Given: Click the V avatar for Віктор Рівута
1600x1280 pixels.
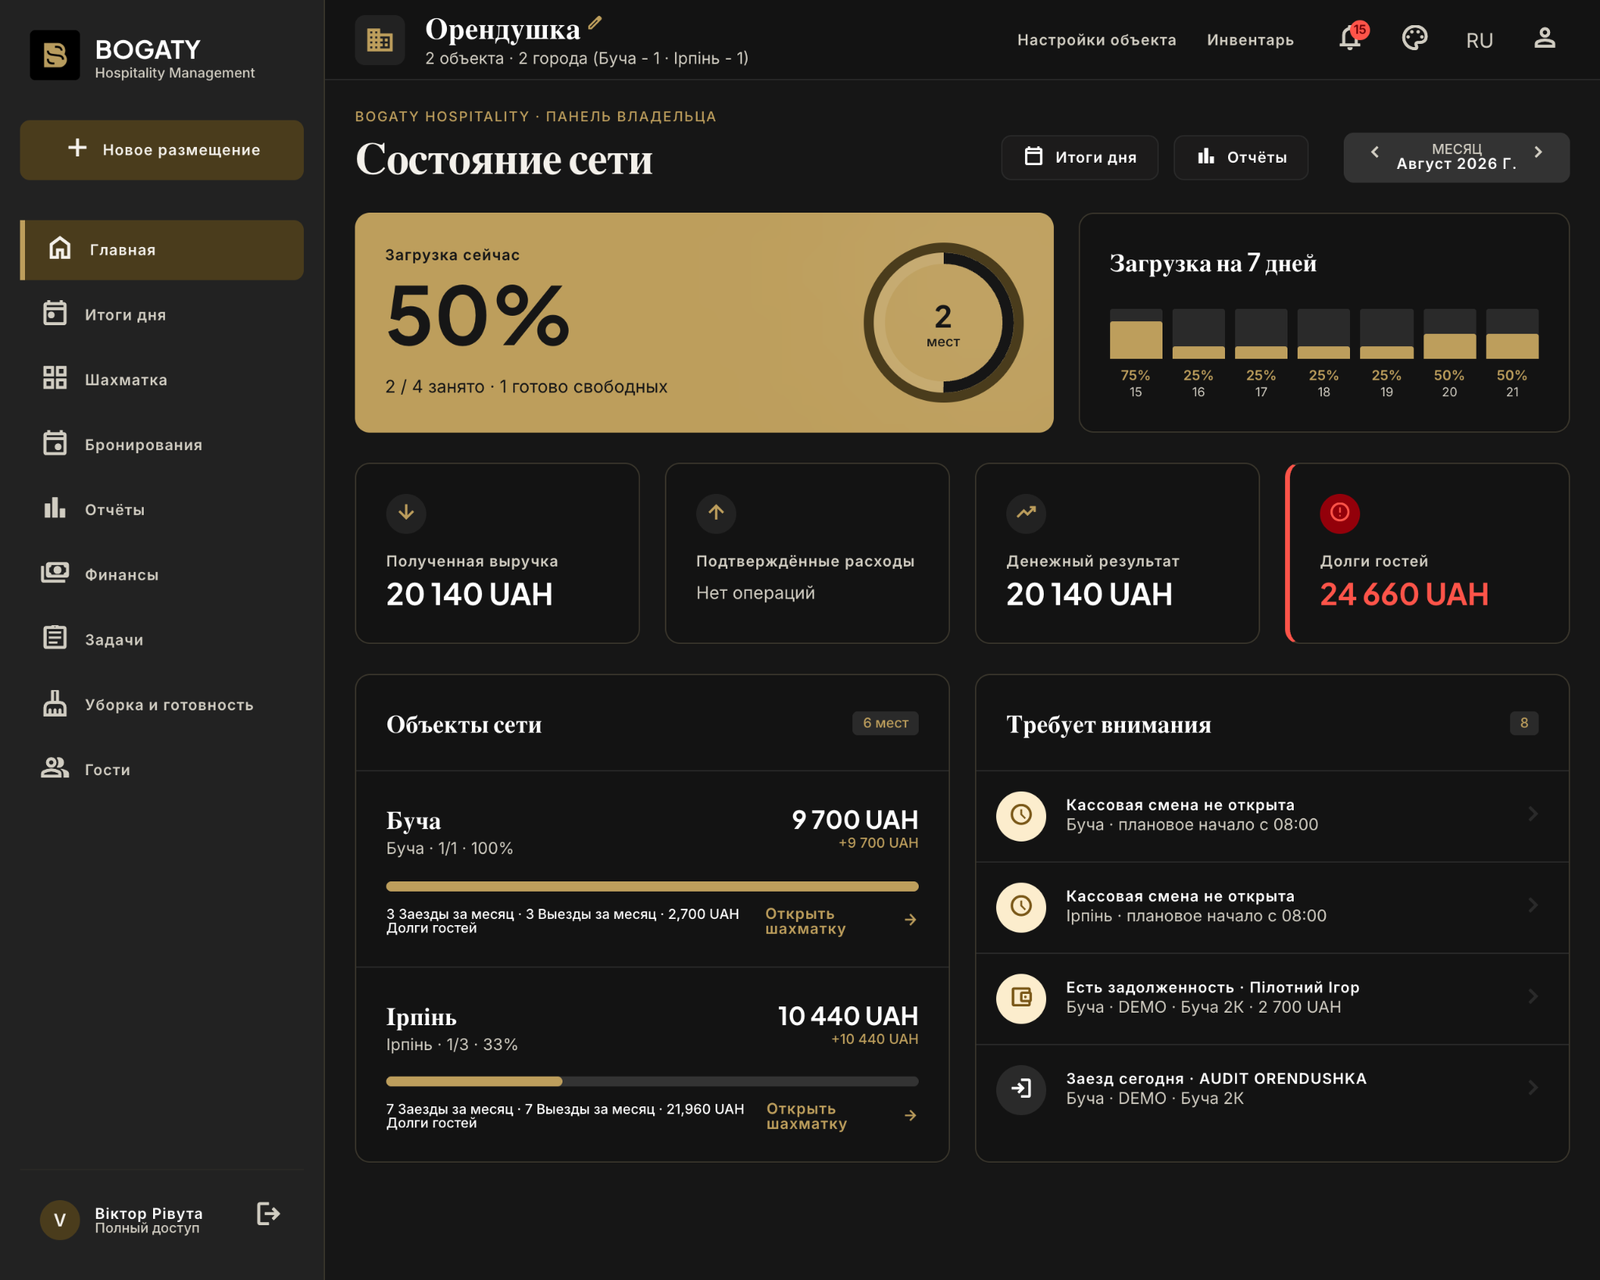Looking at the screenshot, I should click(60, 1220).
